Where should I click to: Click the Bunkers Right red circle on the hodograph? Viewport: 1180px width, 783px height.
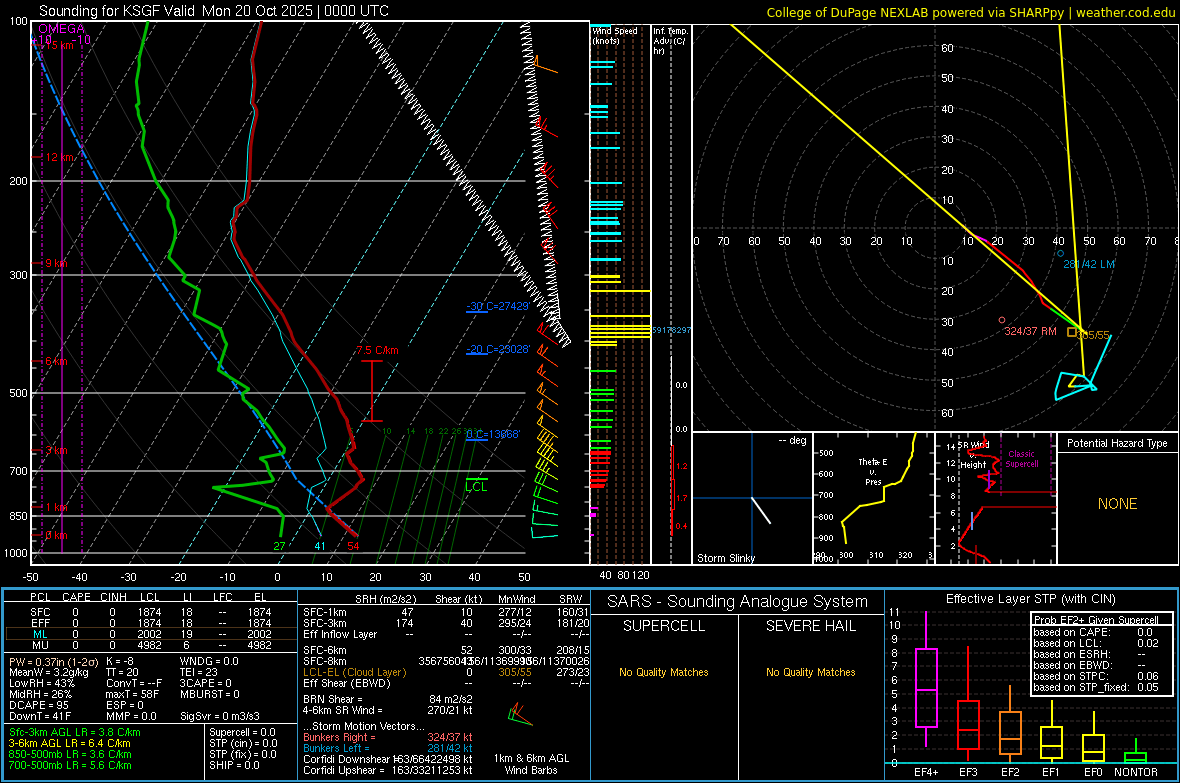(1002, 320)
